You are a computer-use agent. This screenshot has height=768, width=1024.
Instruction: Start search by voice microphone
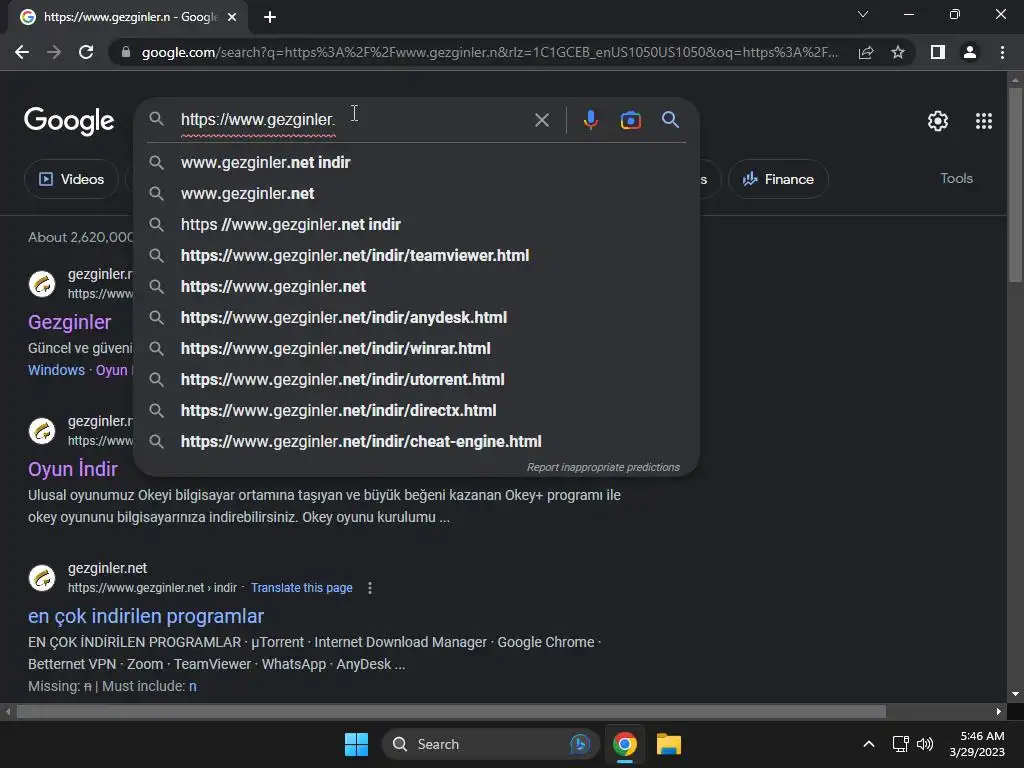[590, 120]
